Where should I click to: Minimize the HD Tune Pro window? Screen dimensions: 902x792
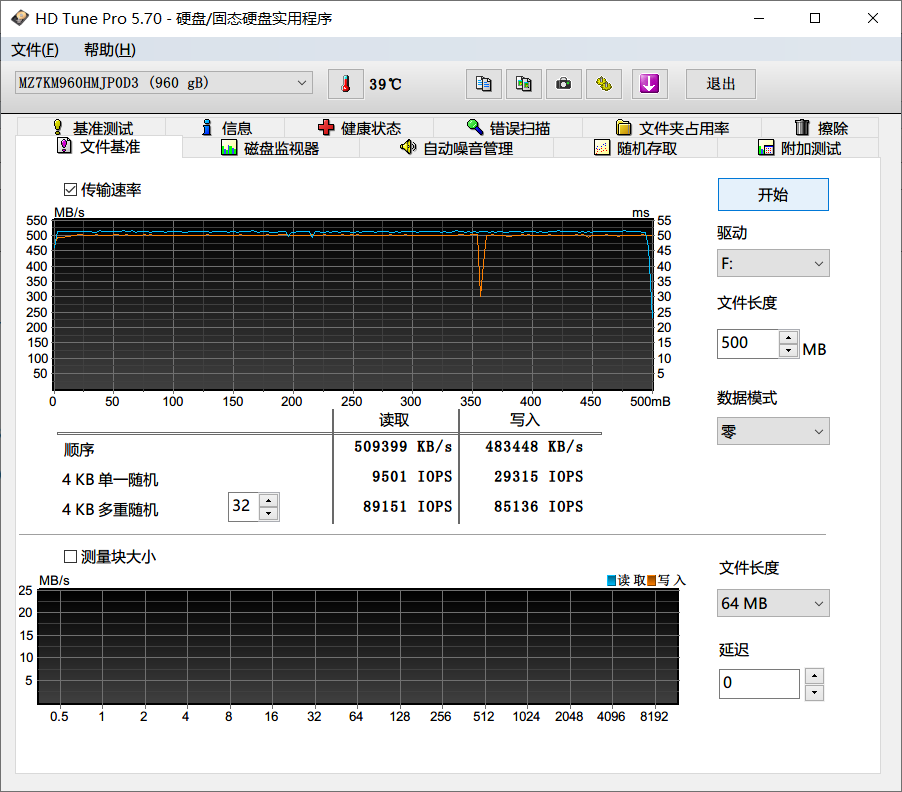pos(759,18)
